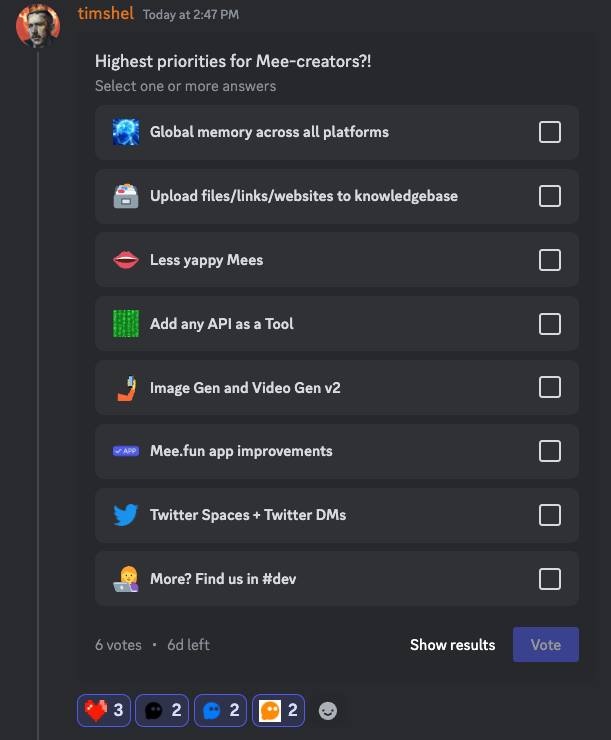
Task: Open the add reaction emoji picker
Action: [328, 711]
